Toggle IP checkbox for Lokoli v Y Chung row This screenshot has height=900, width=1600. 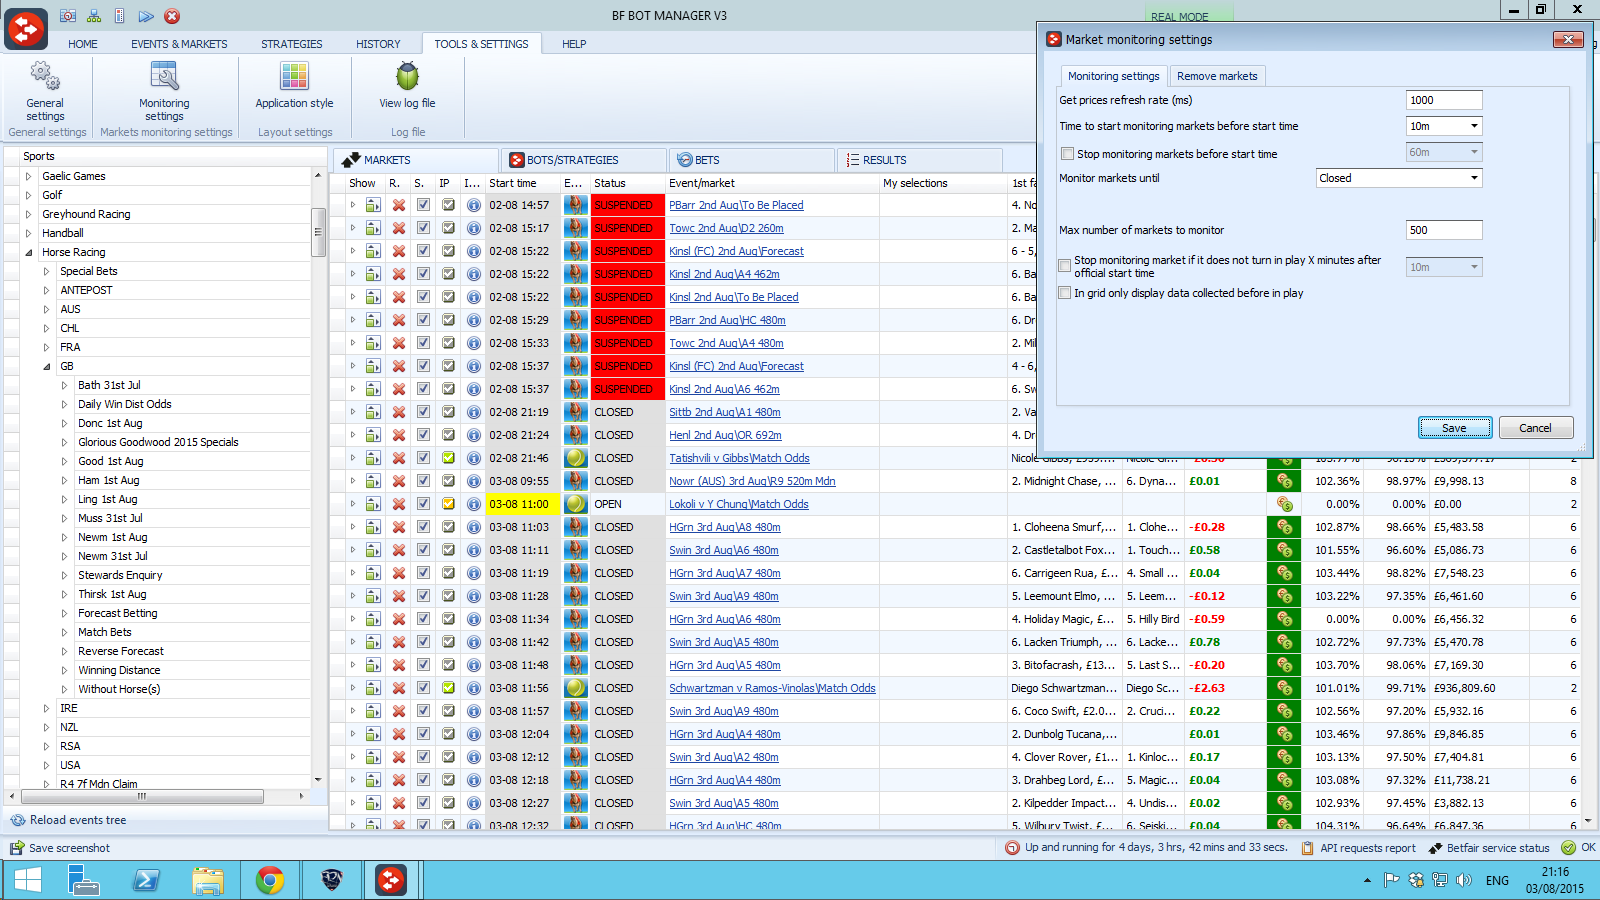tap(448, 504)
